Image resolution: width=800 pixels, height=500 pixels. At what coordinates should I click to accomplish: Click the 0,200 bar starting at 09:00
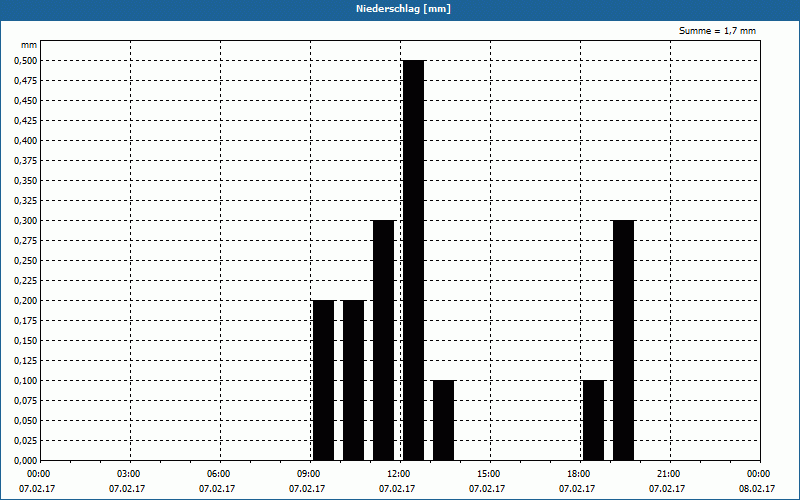pos(323,381)
